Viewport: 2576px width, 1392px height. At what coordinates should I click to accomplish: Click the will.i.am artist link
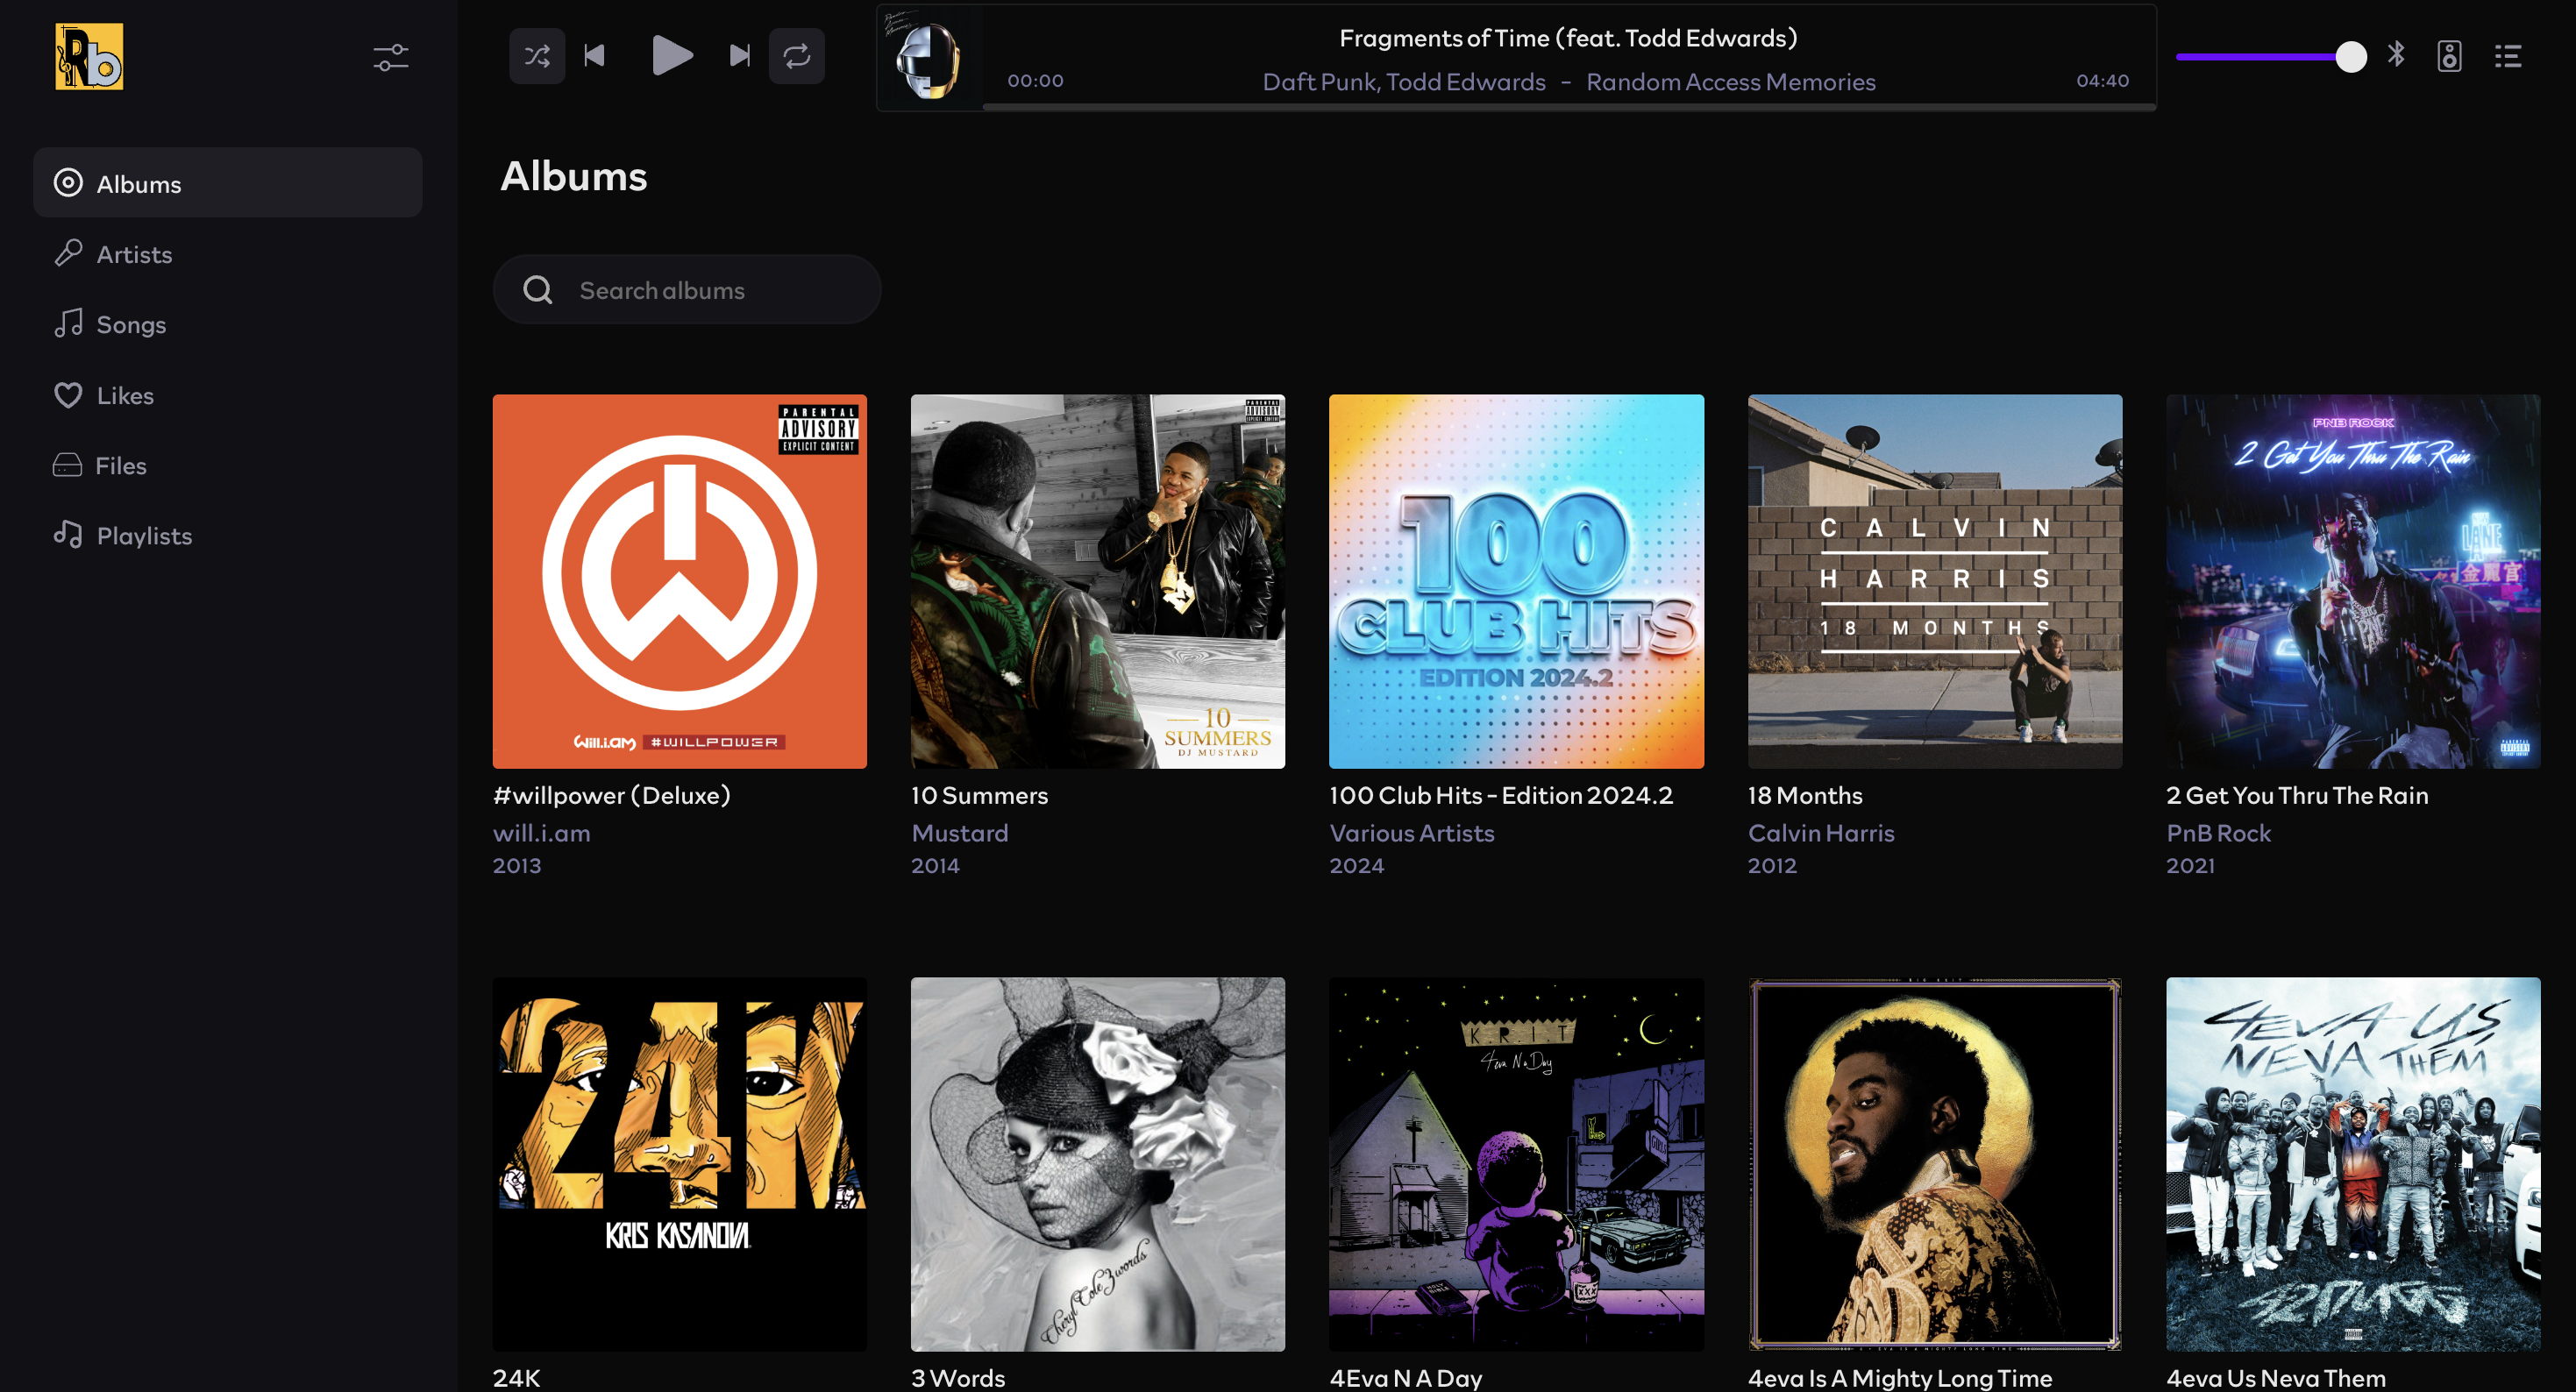pos(542,833)
